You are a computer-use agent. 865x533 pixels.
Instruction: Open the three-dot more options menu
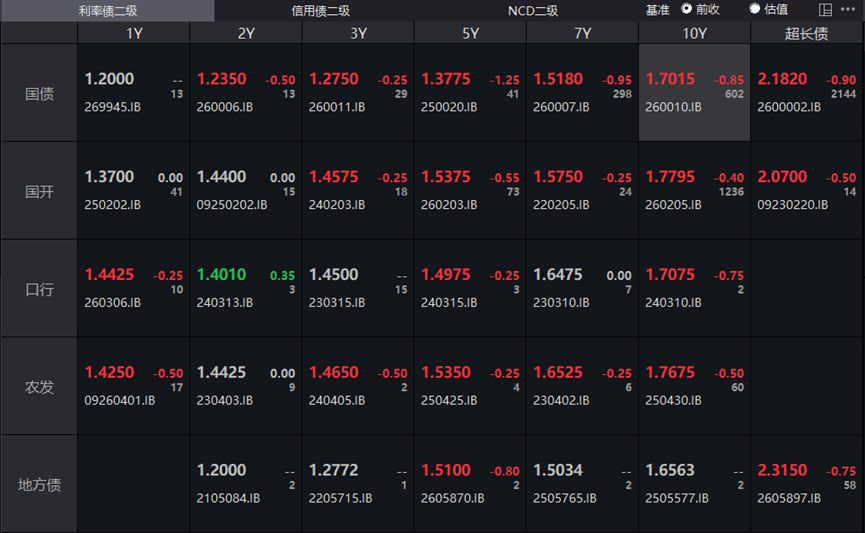tap(848, 9)
